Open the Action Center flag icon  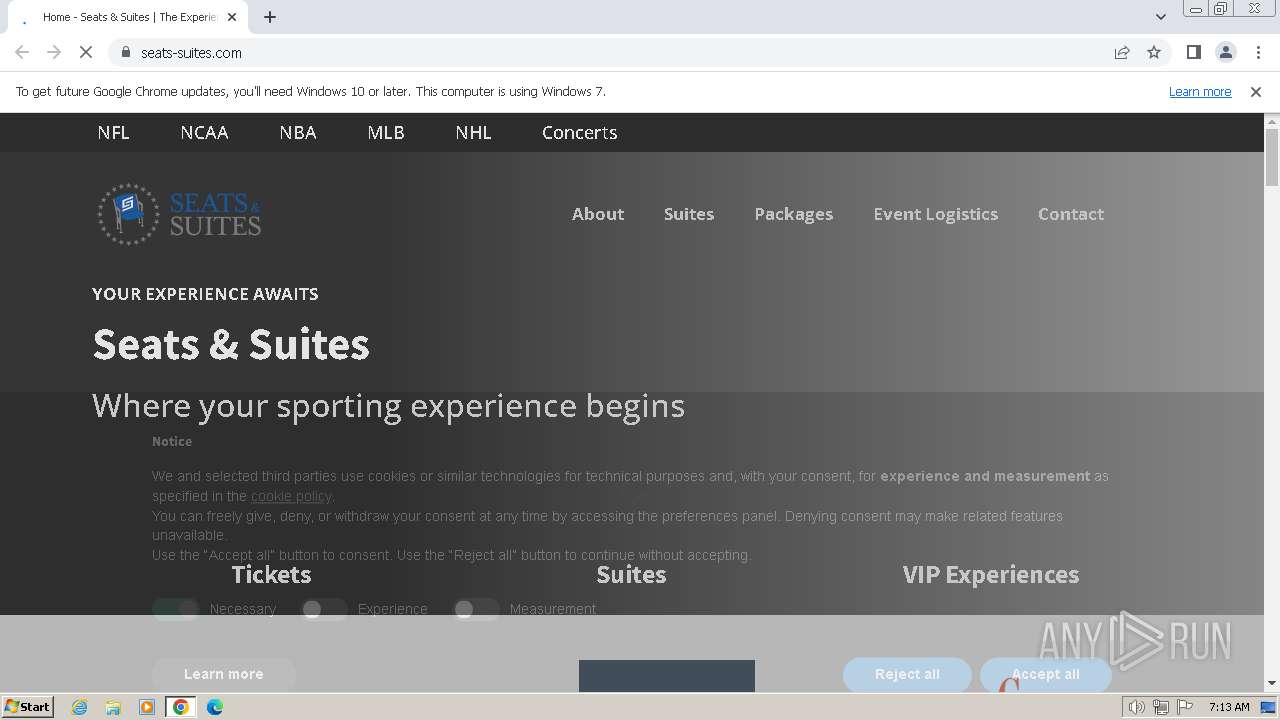[1185, 707]
